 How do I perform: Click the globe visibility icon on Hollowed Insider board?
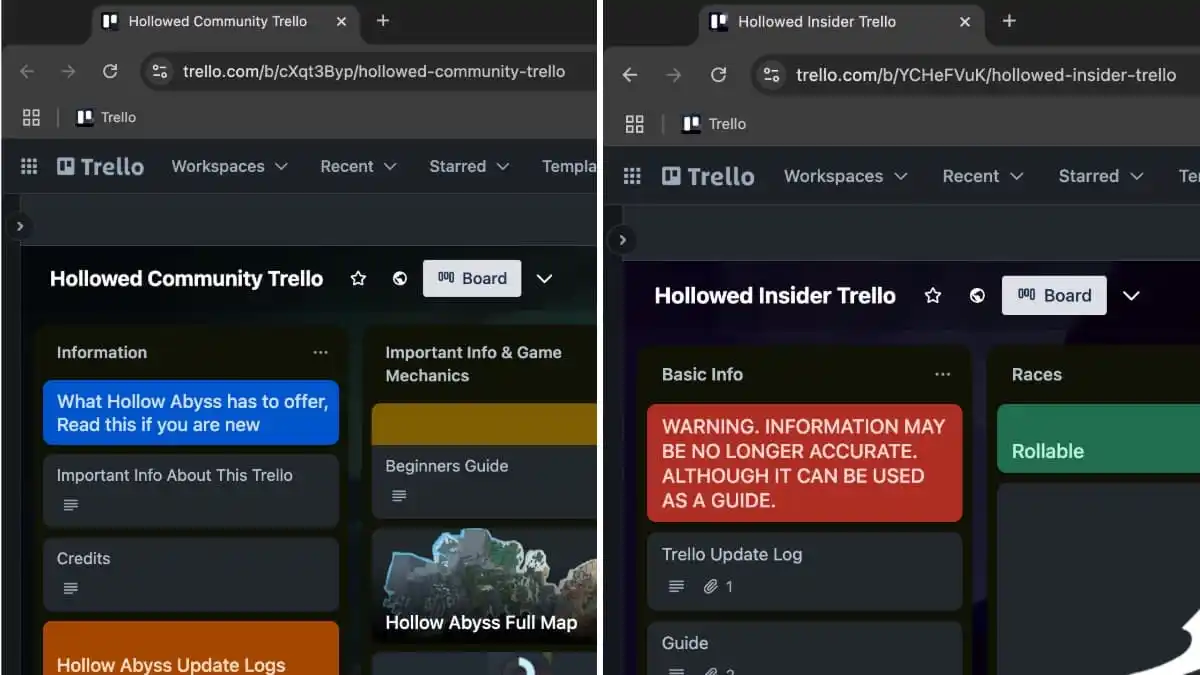click(978, 296)
